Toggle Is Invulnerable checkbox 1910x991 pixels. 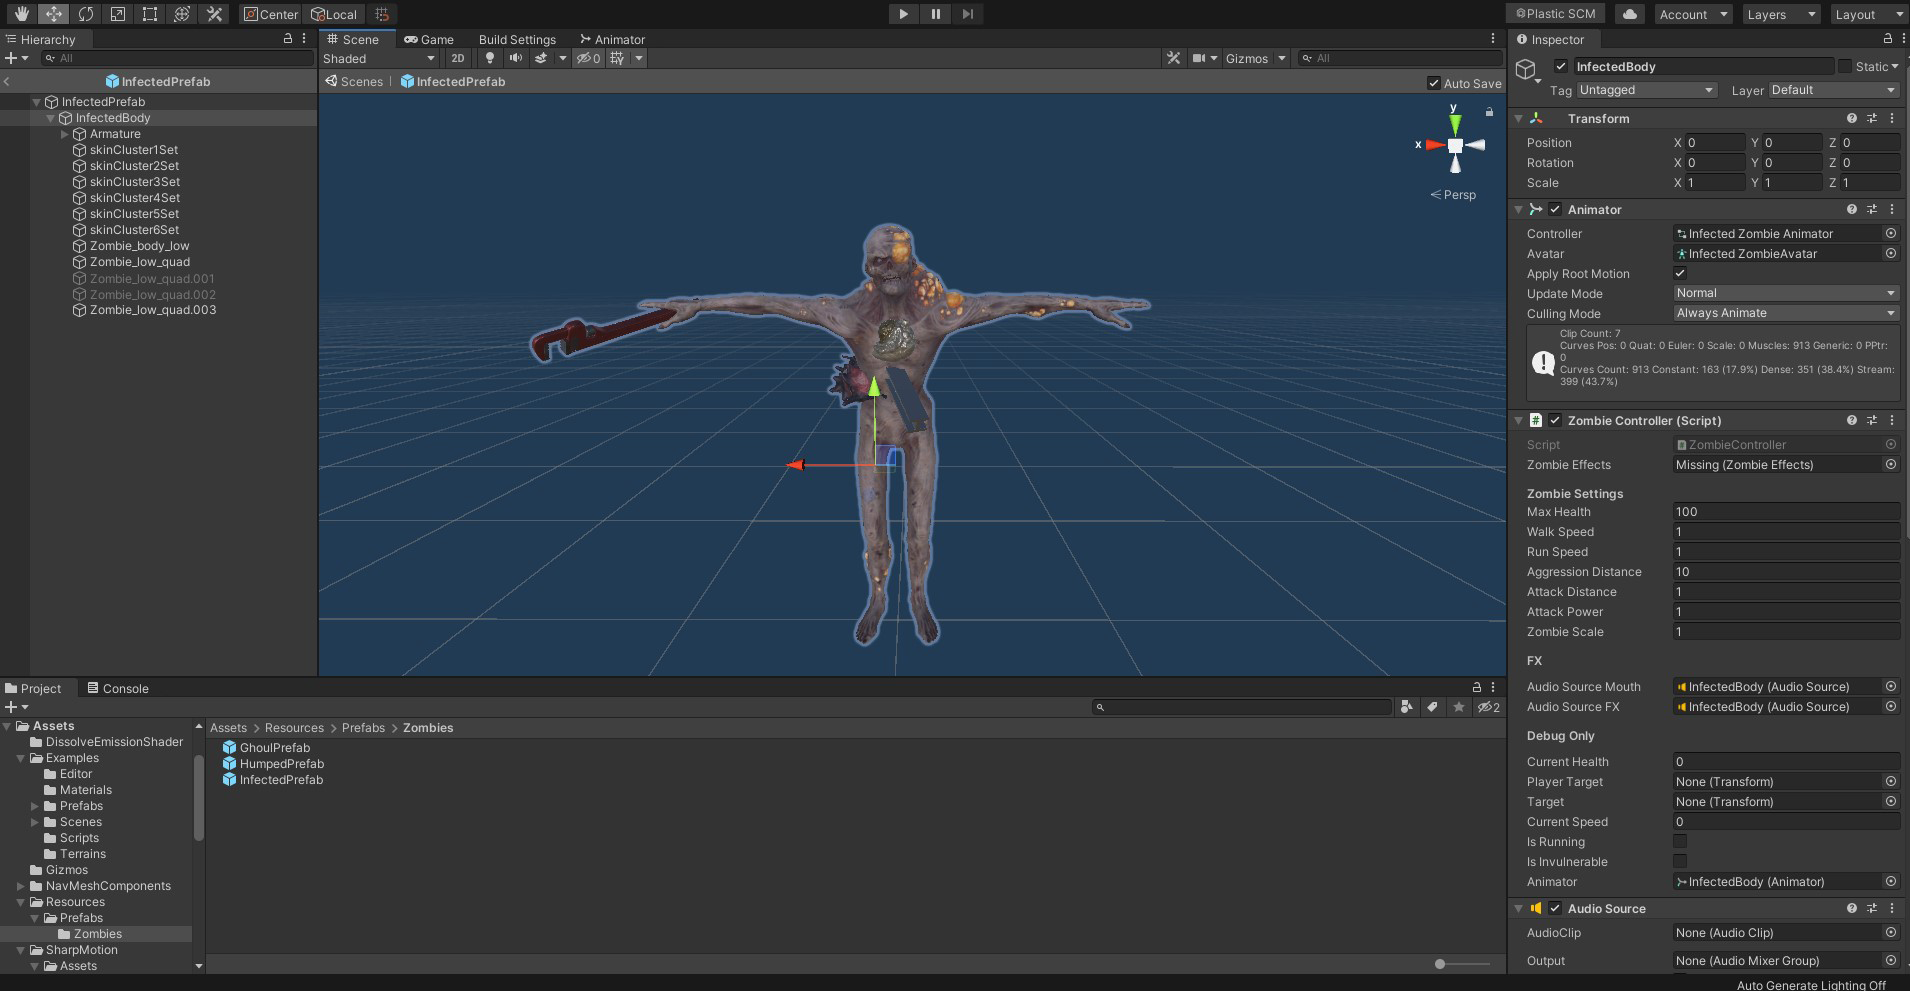[x=1680, y=861]
